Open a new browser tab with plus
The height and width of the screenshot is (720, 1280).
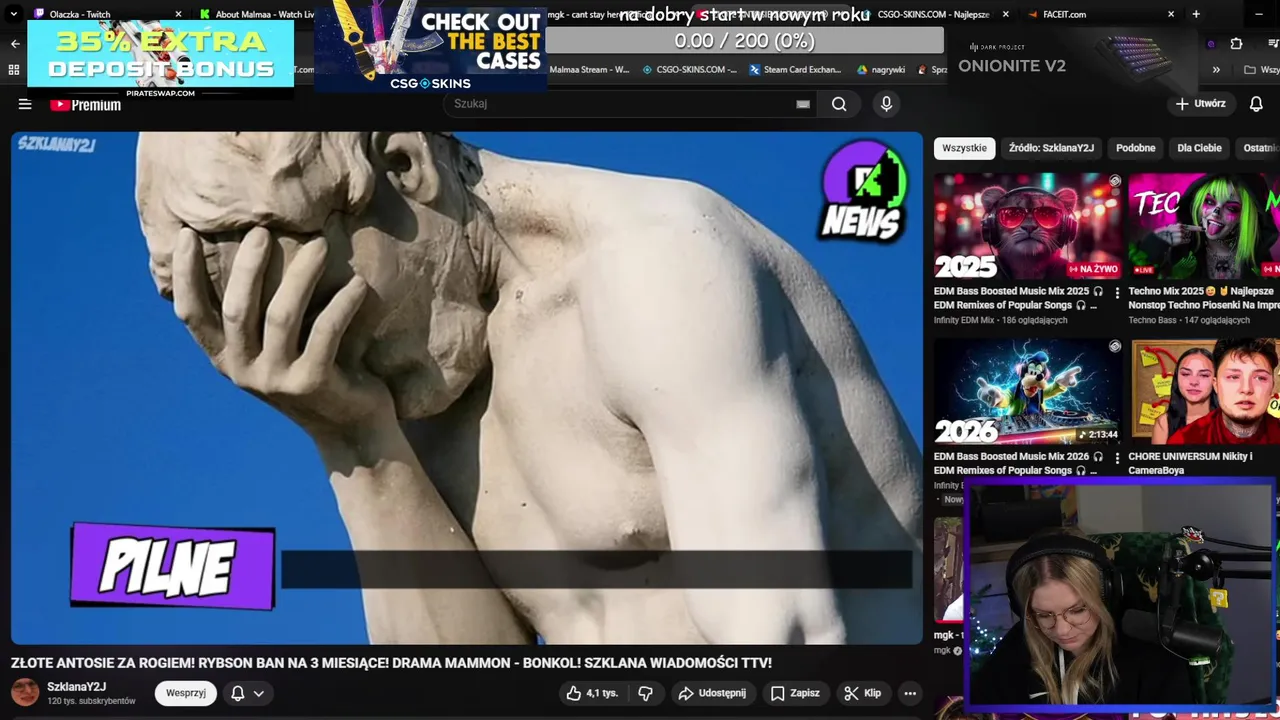point(1196,14)
